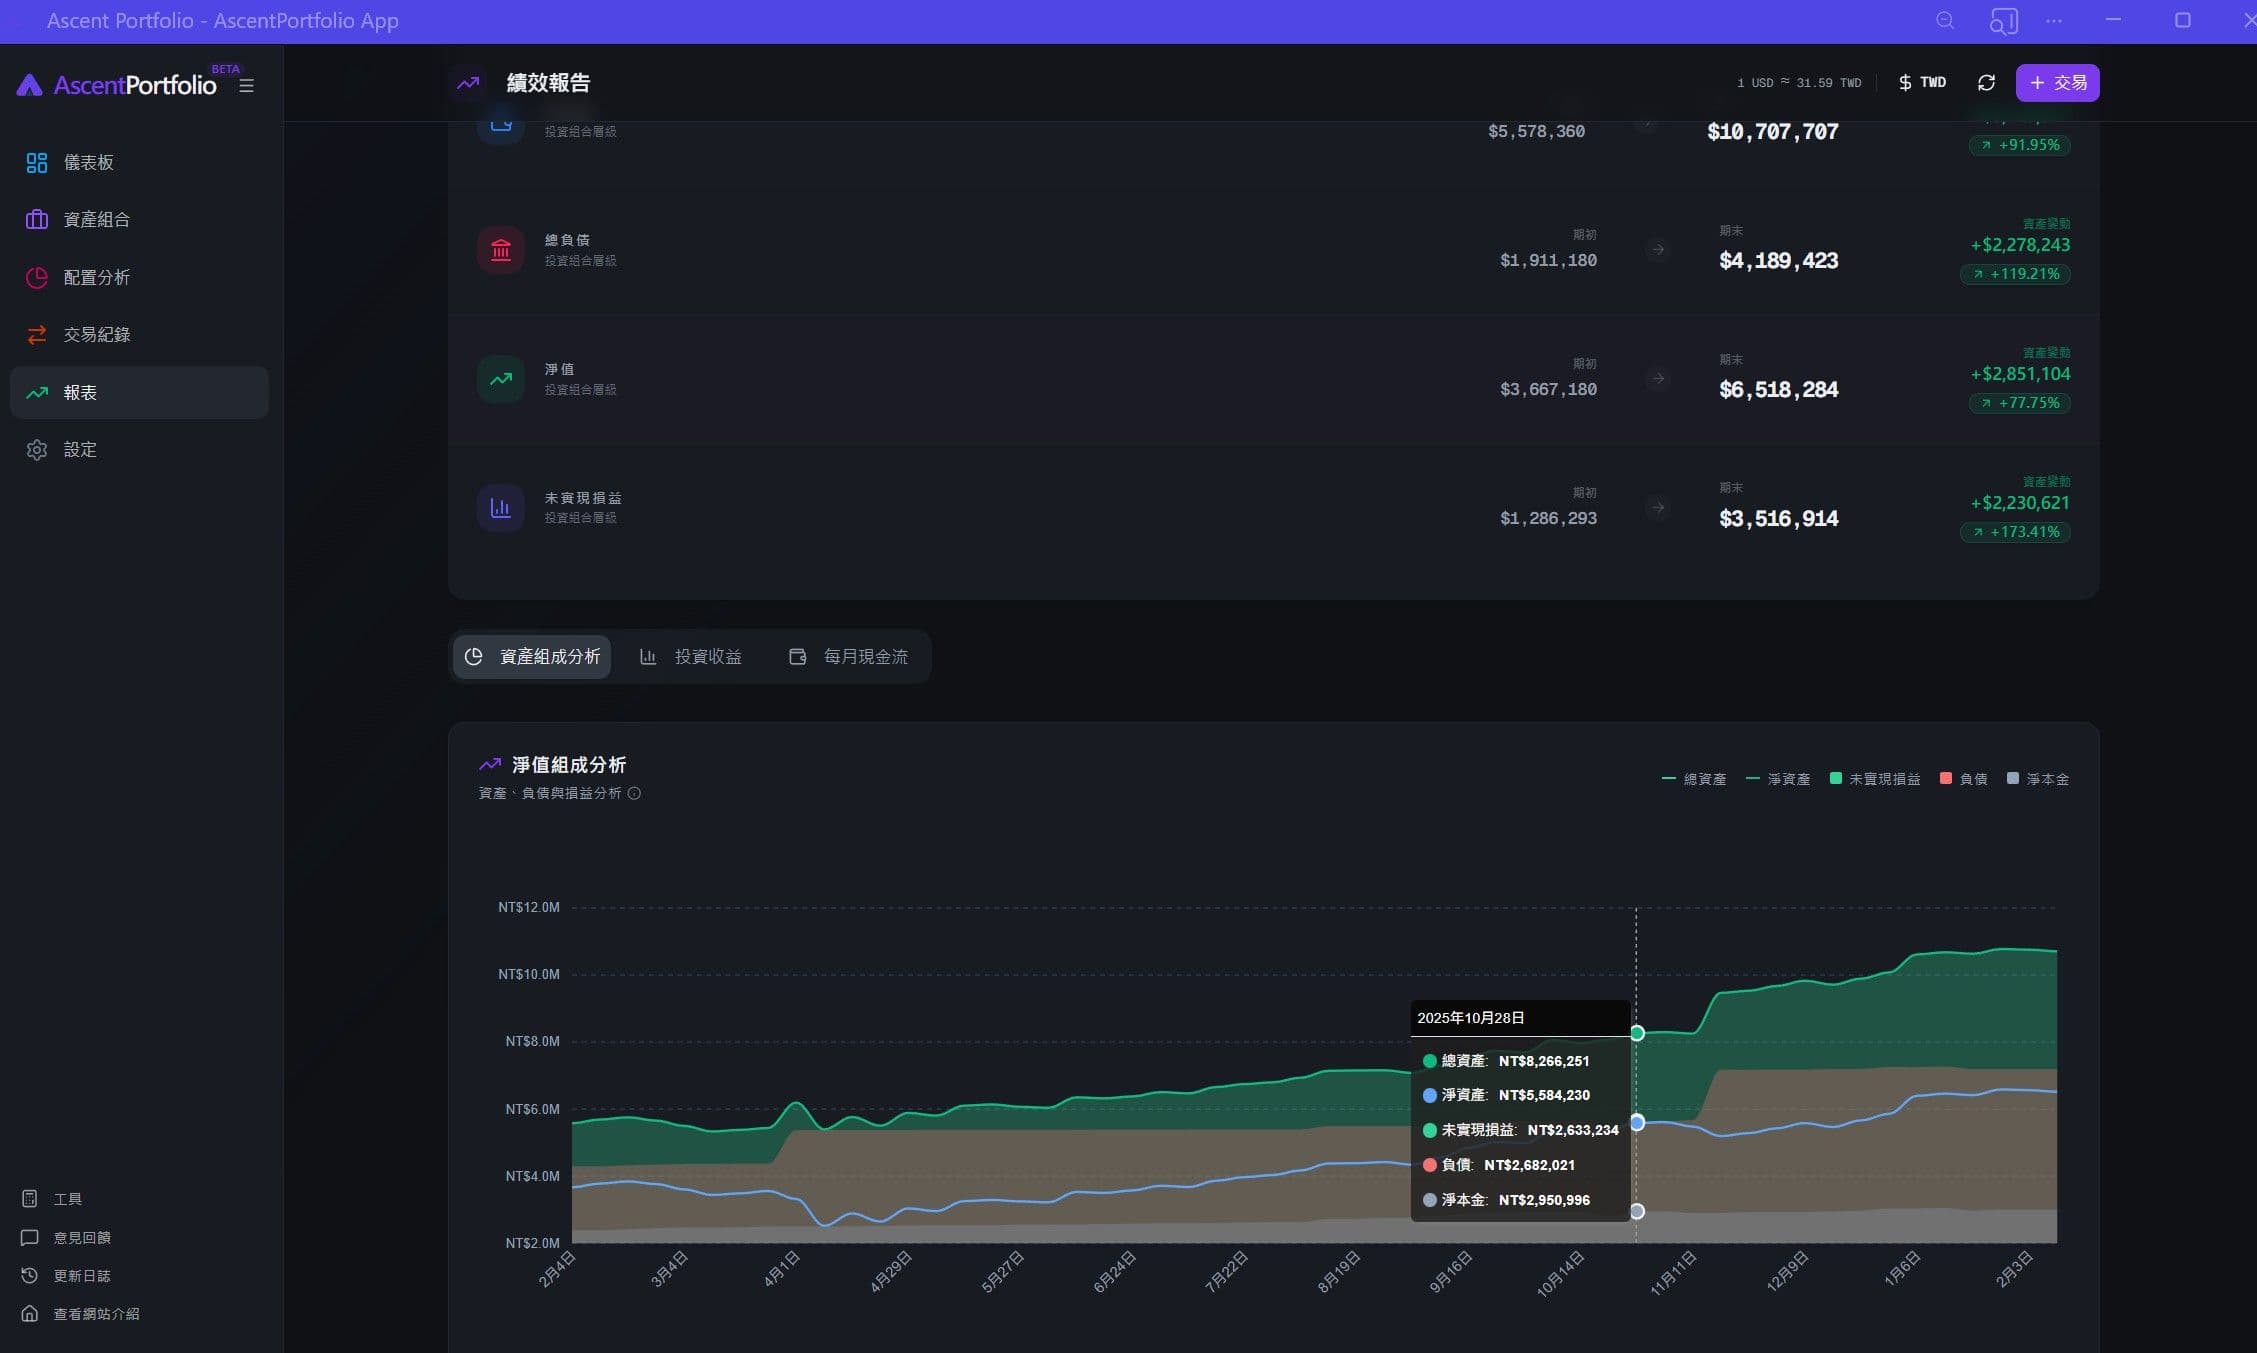
Task: Click the arrow icon in 總負債 row
Action: click(1658, 250)
